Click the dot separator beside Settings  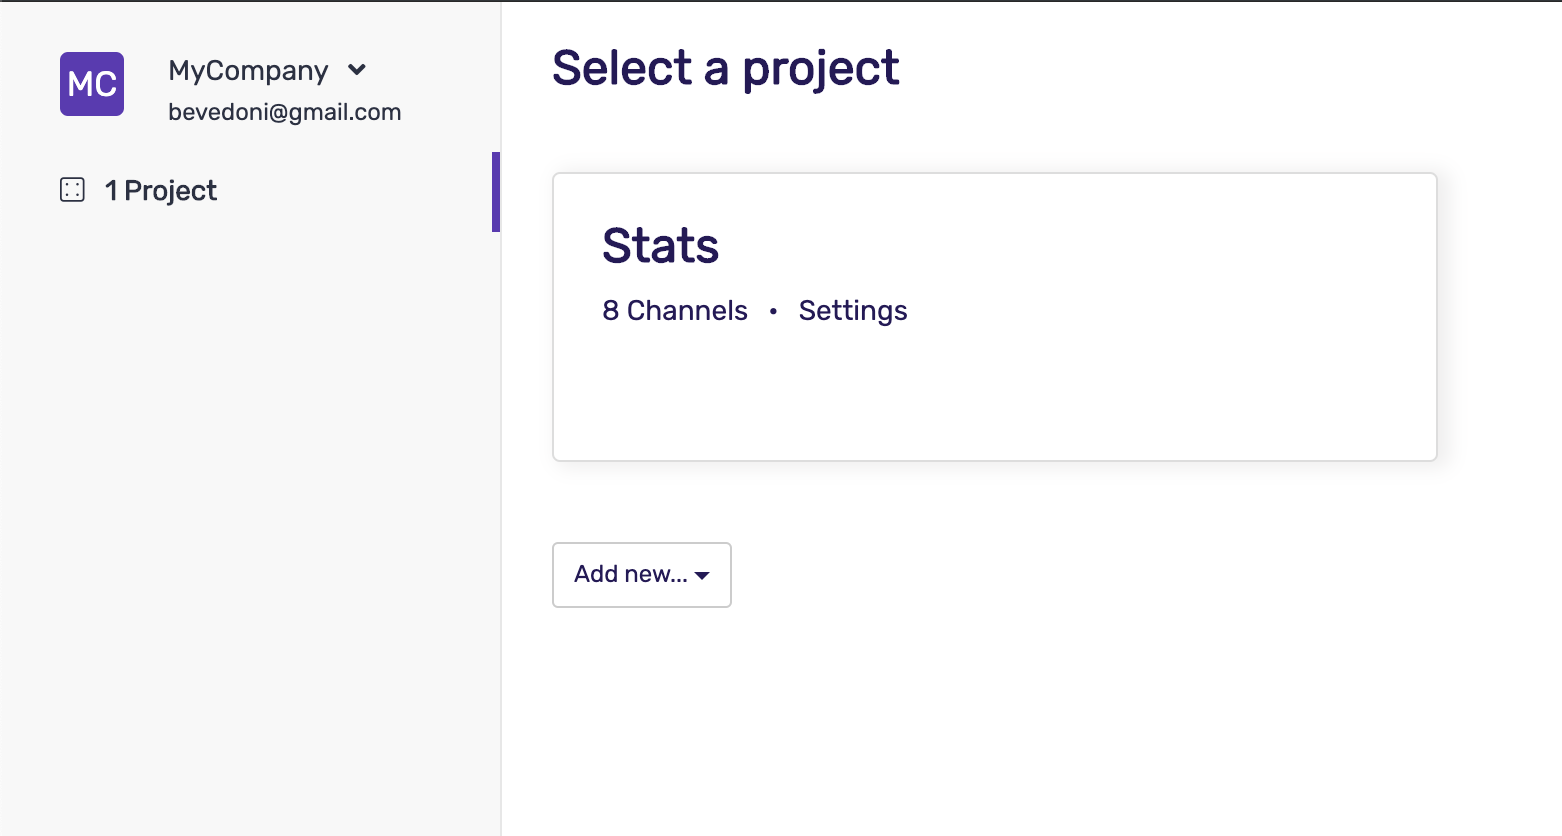(x=773, y=312)
